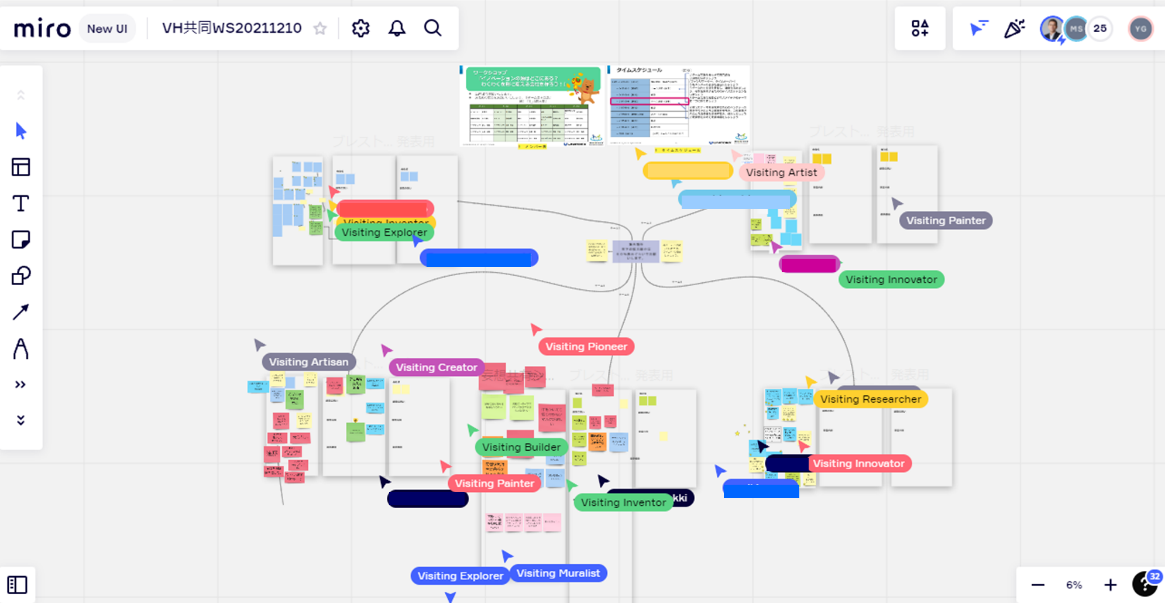
Task: Open board settings gear icon
Action: [x=361, y=28]
